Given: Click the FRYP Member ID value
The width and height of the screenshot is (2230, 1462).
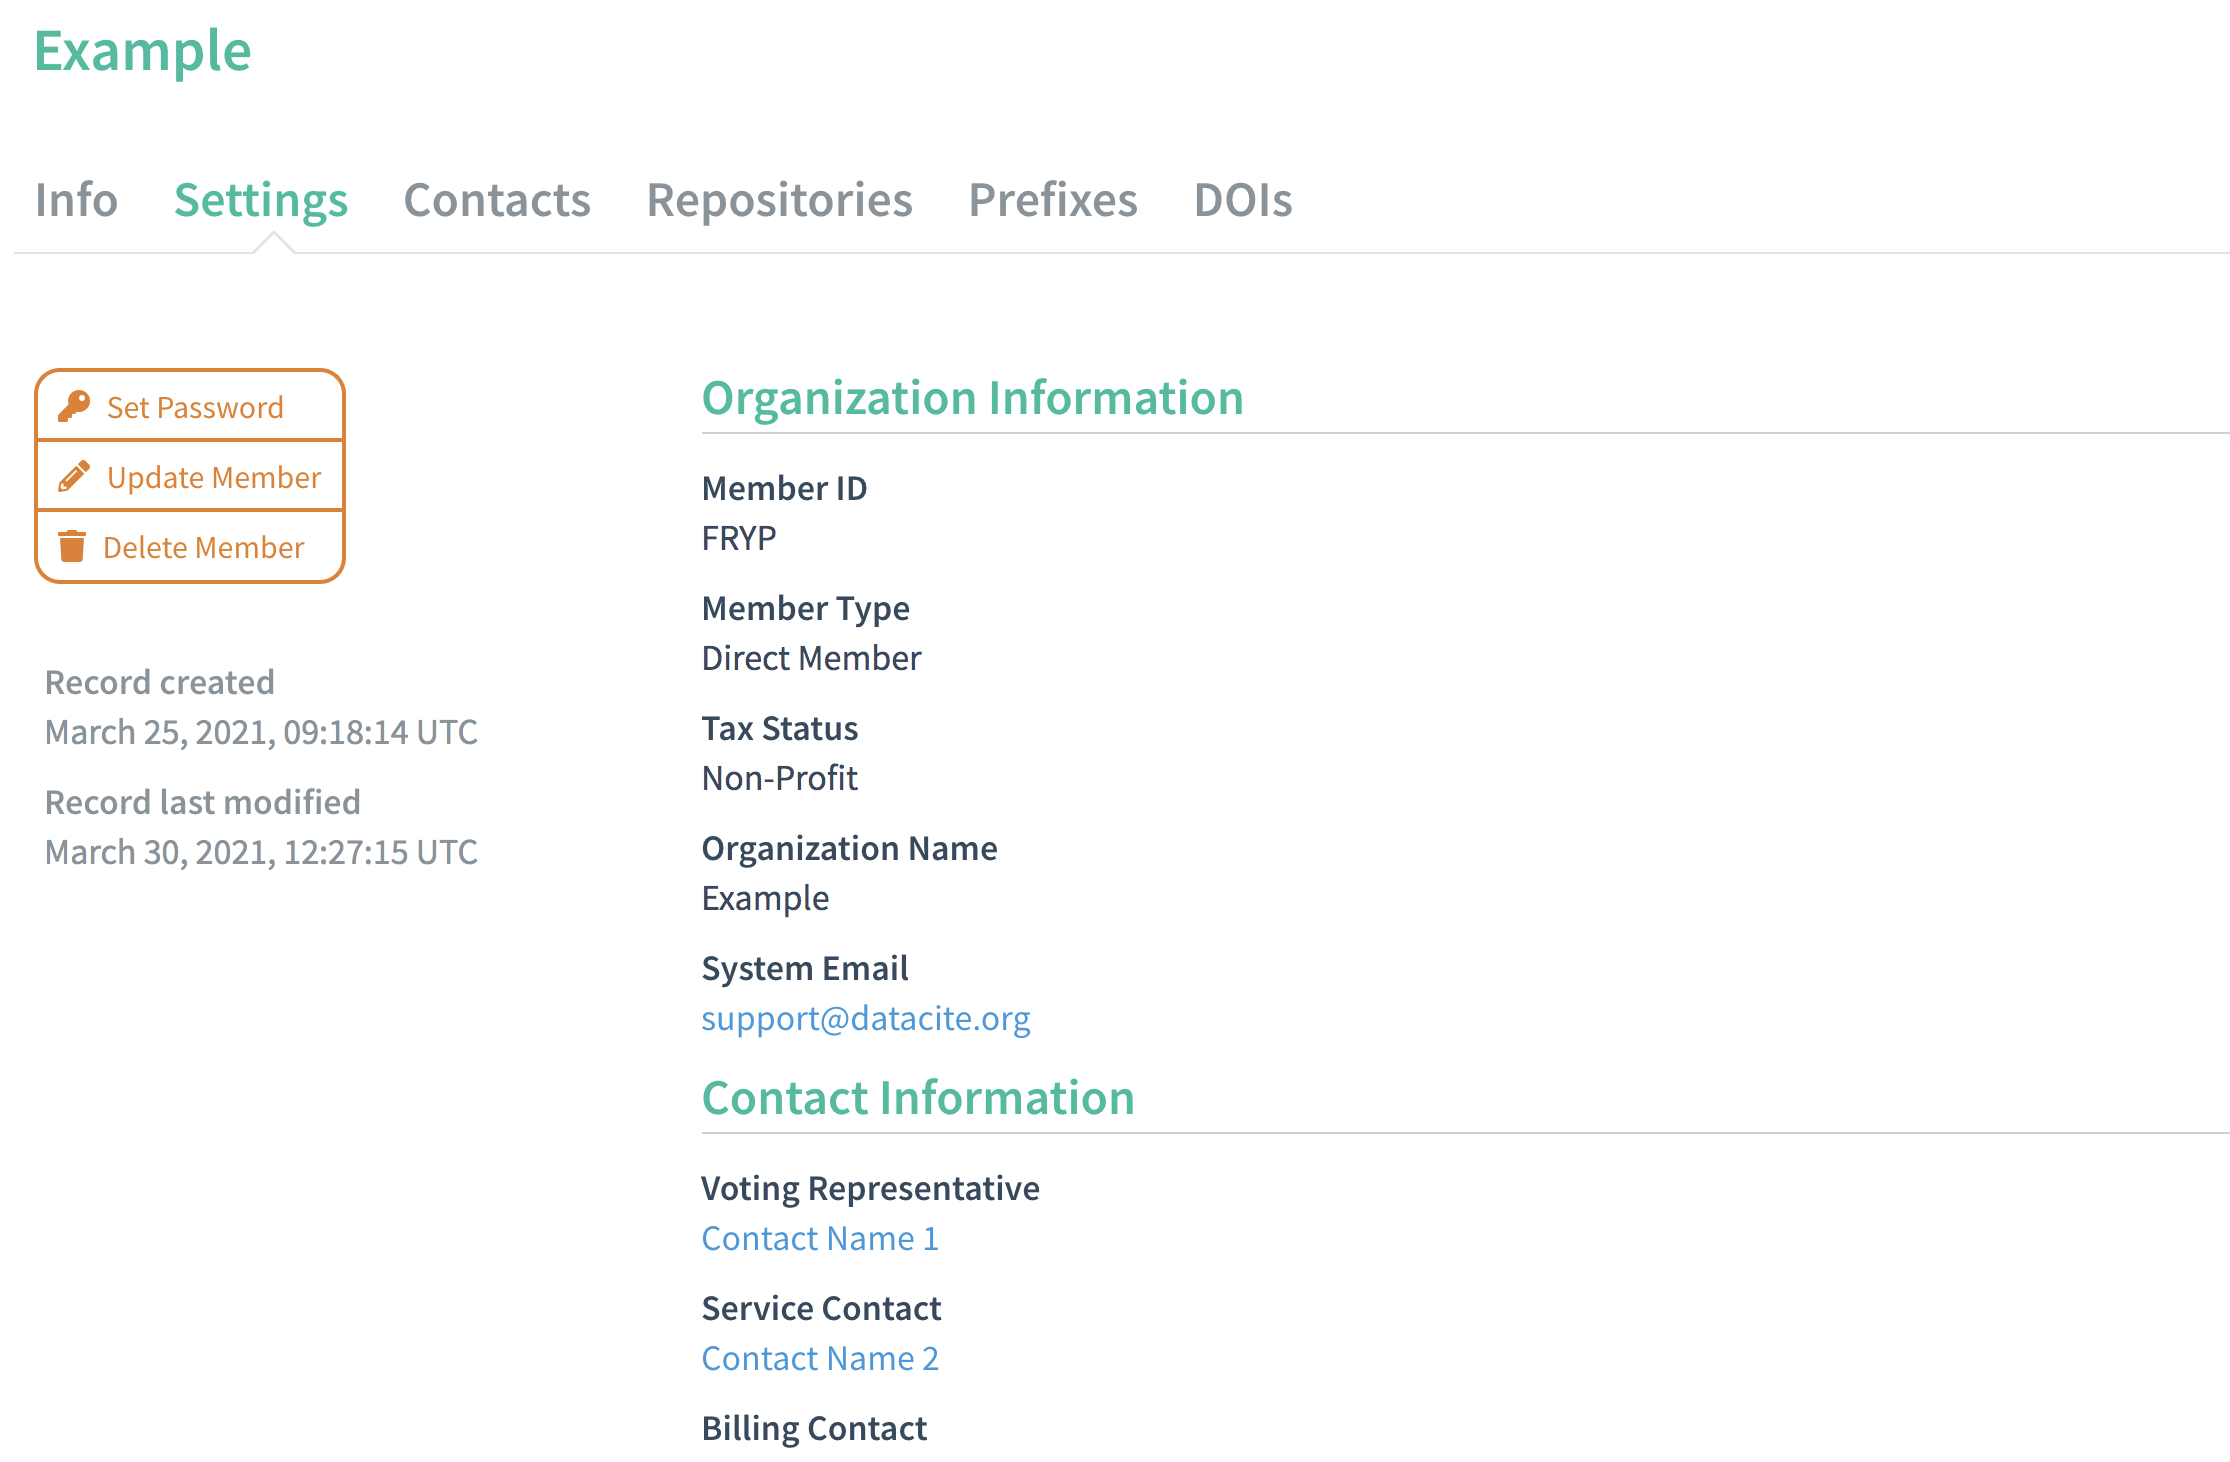Looking at the screenshot, I should coord(739,538).
